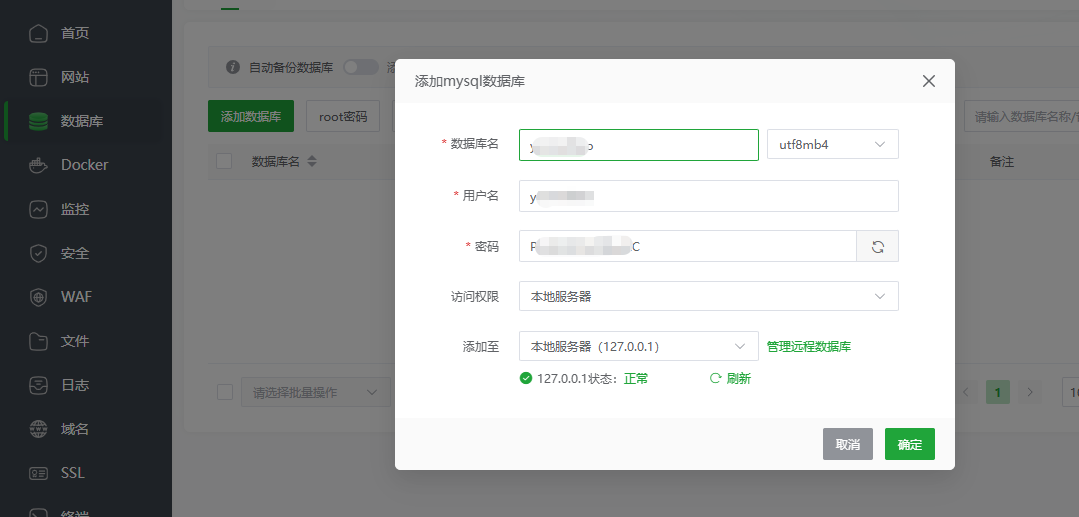Focus the 密码 input field

tap(687, 246)
